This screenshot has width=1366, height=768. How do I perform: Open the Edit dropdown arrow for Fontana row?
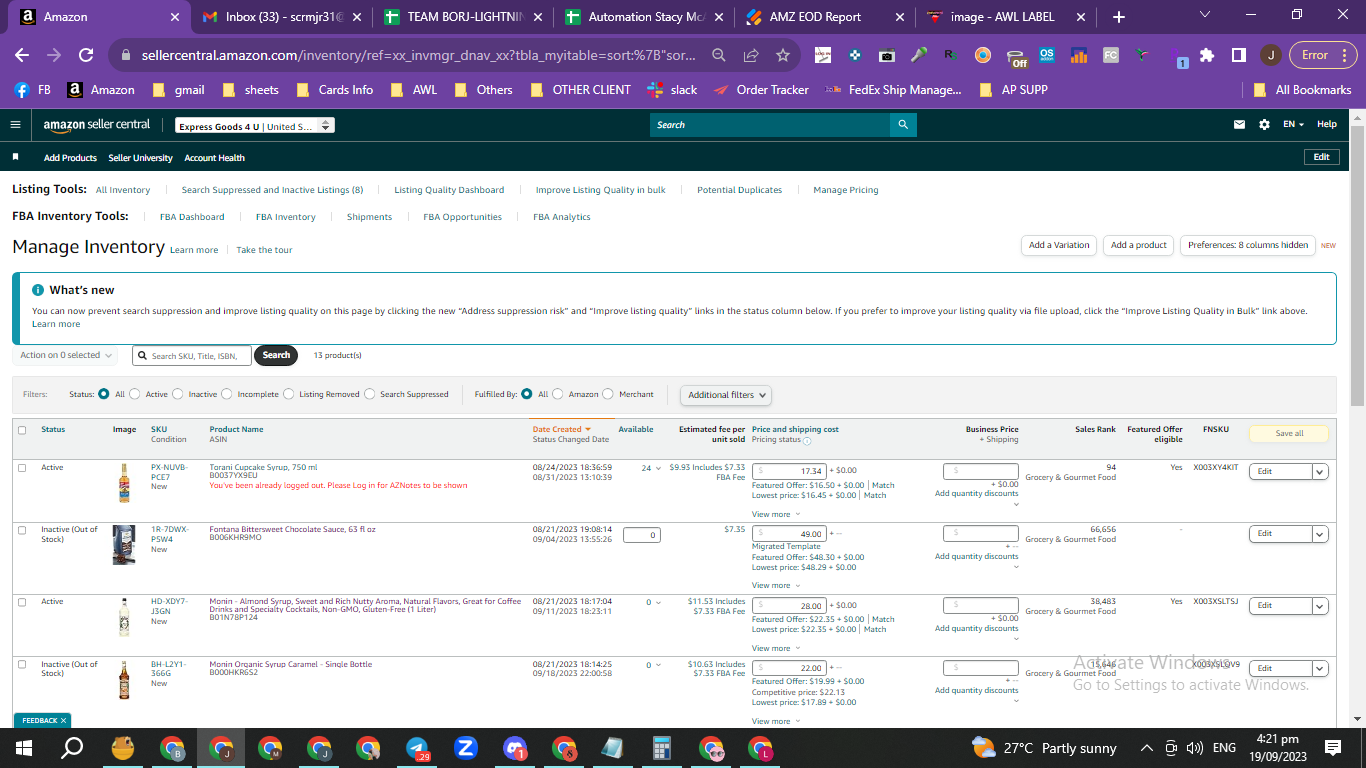click(x=1319, y=534)
